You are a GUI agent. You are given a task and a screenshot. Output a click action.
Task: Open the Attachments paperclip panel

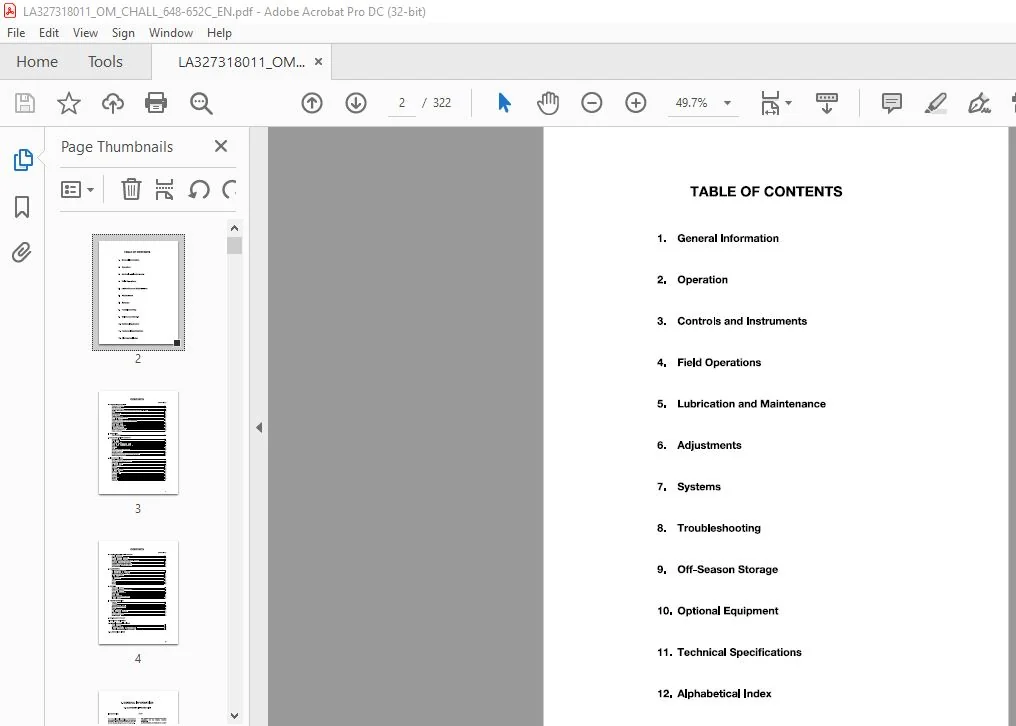(21, 252)
